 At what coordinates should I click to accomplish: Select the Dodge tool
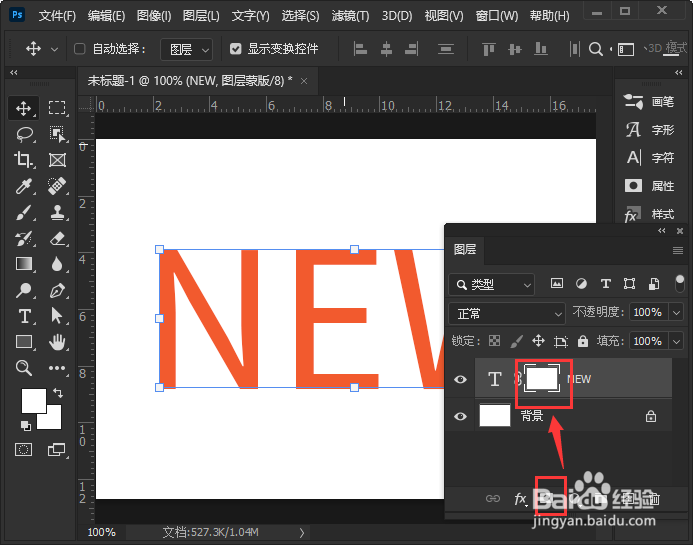[23, 290]
